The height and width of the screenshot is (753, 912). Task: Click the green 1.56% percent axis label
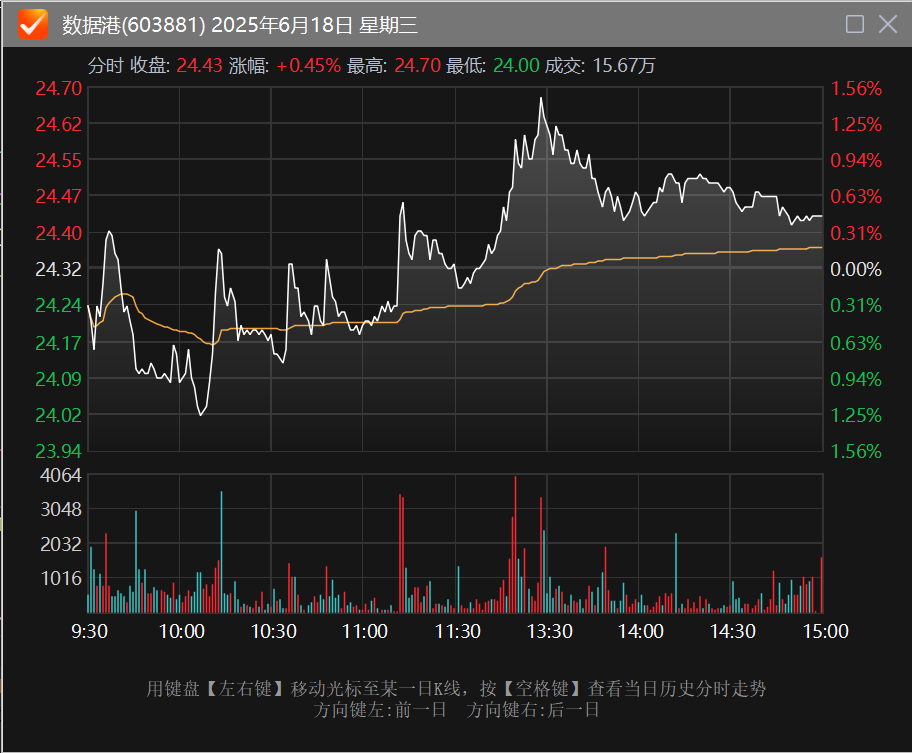pos(856,451)
